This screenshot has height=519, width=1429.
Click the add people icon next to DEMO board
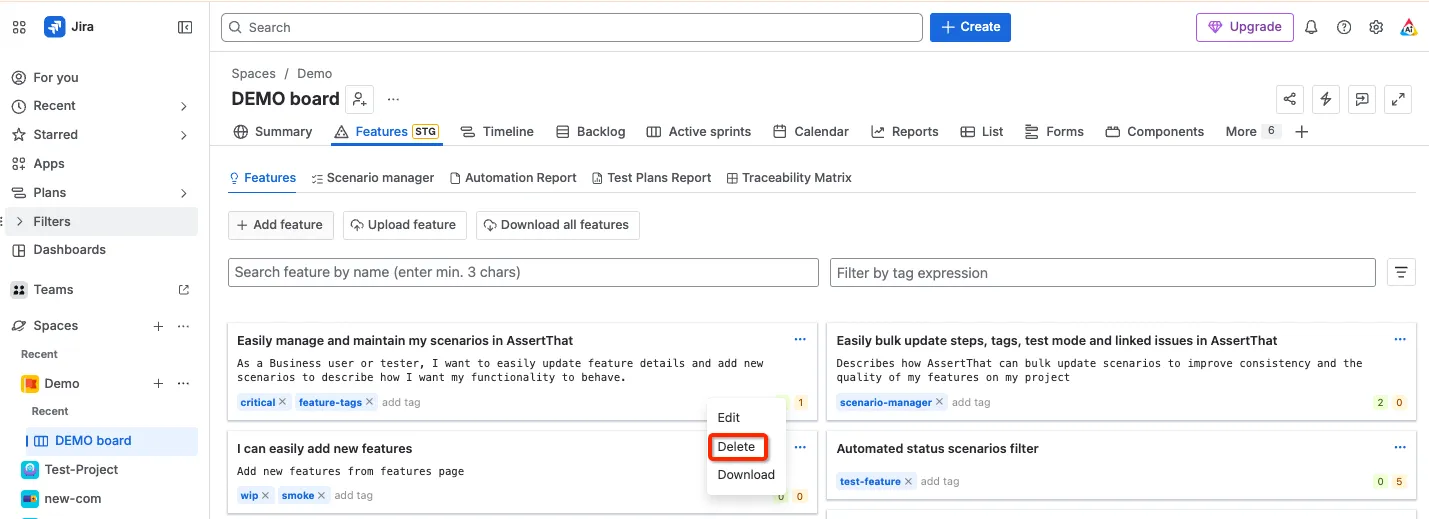(x=359, y=99)
